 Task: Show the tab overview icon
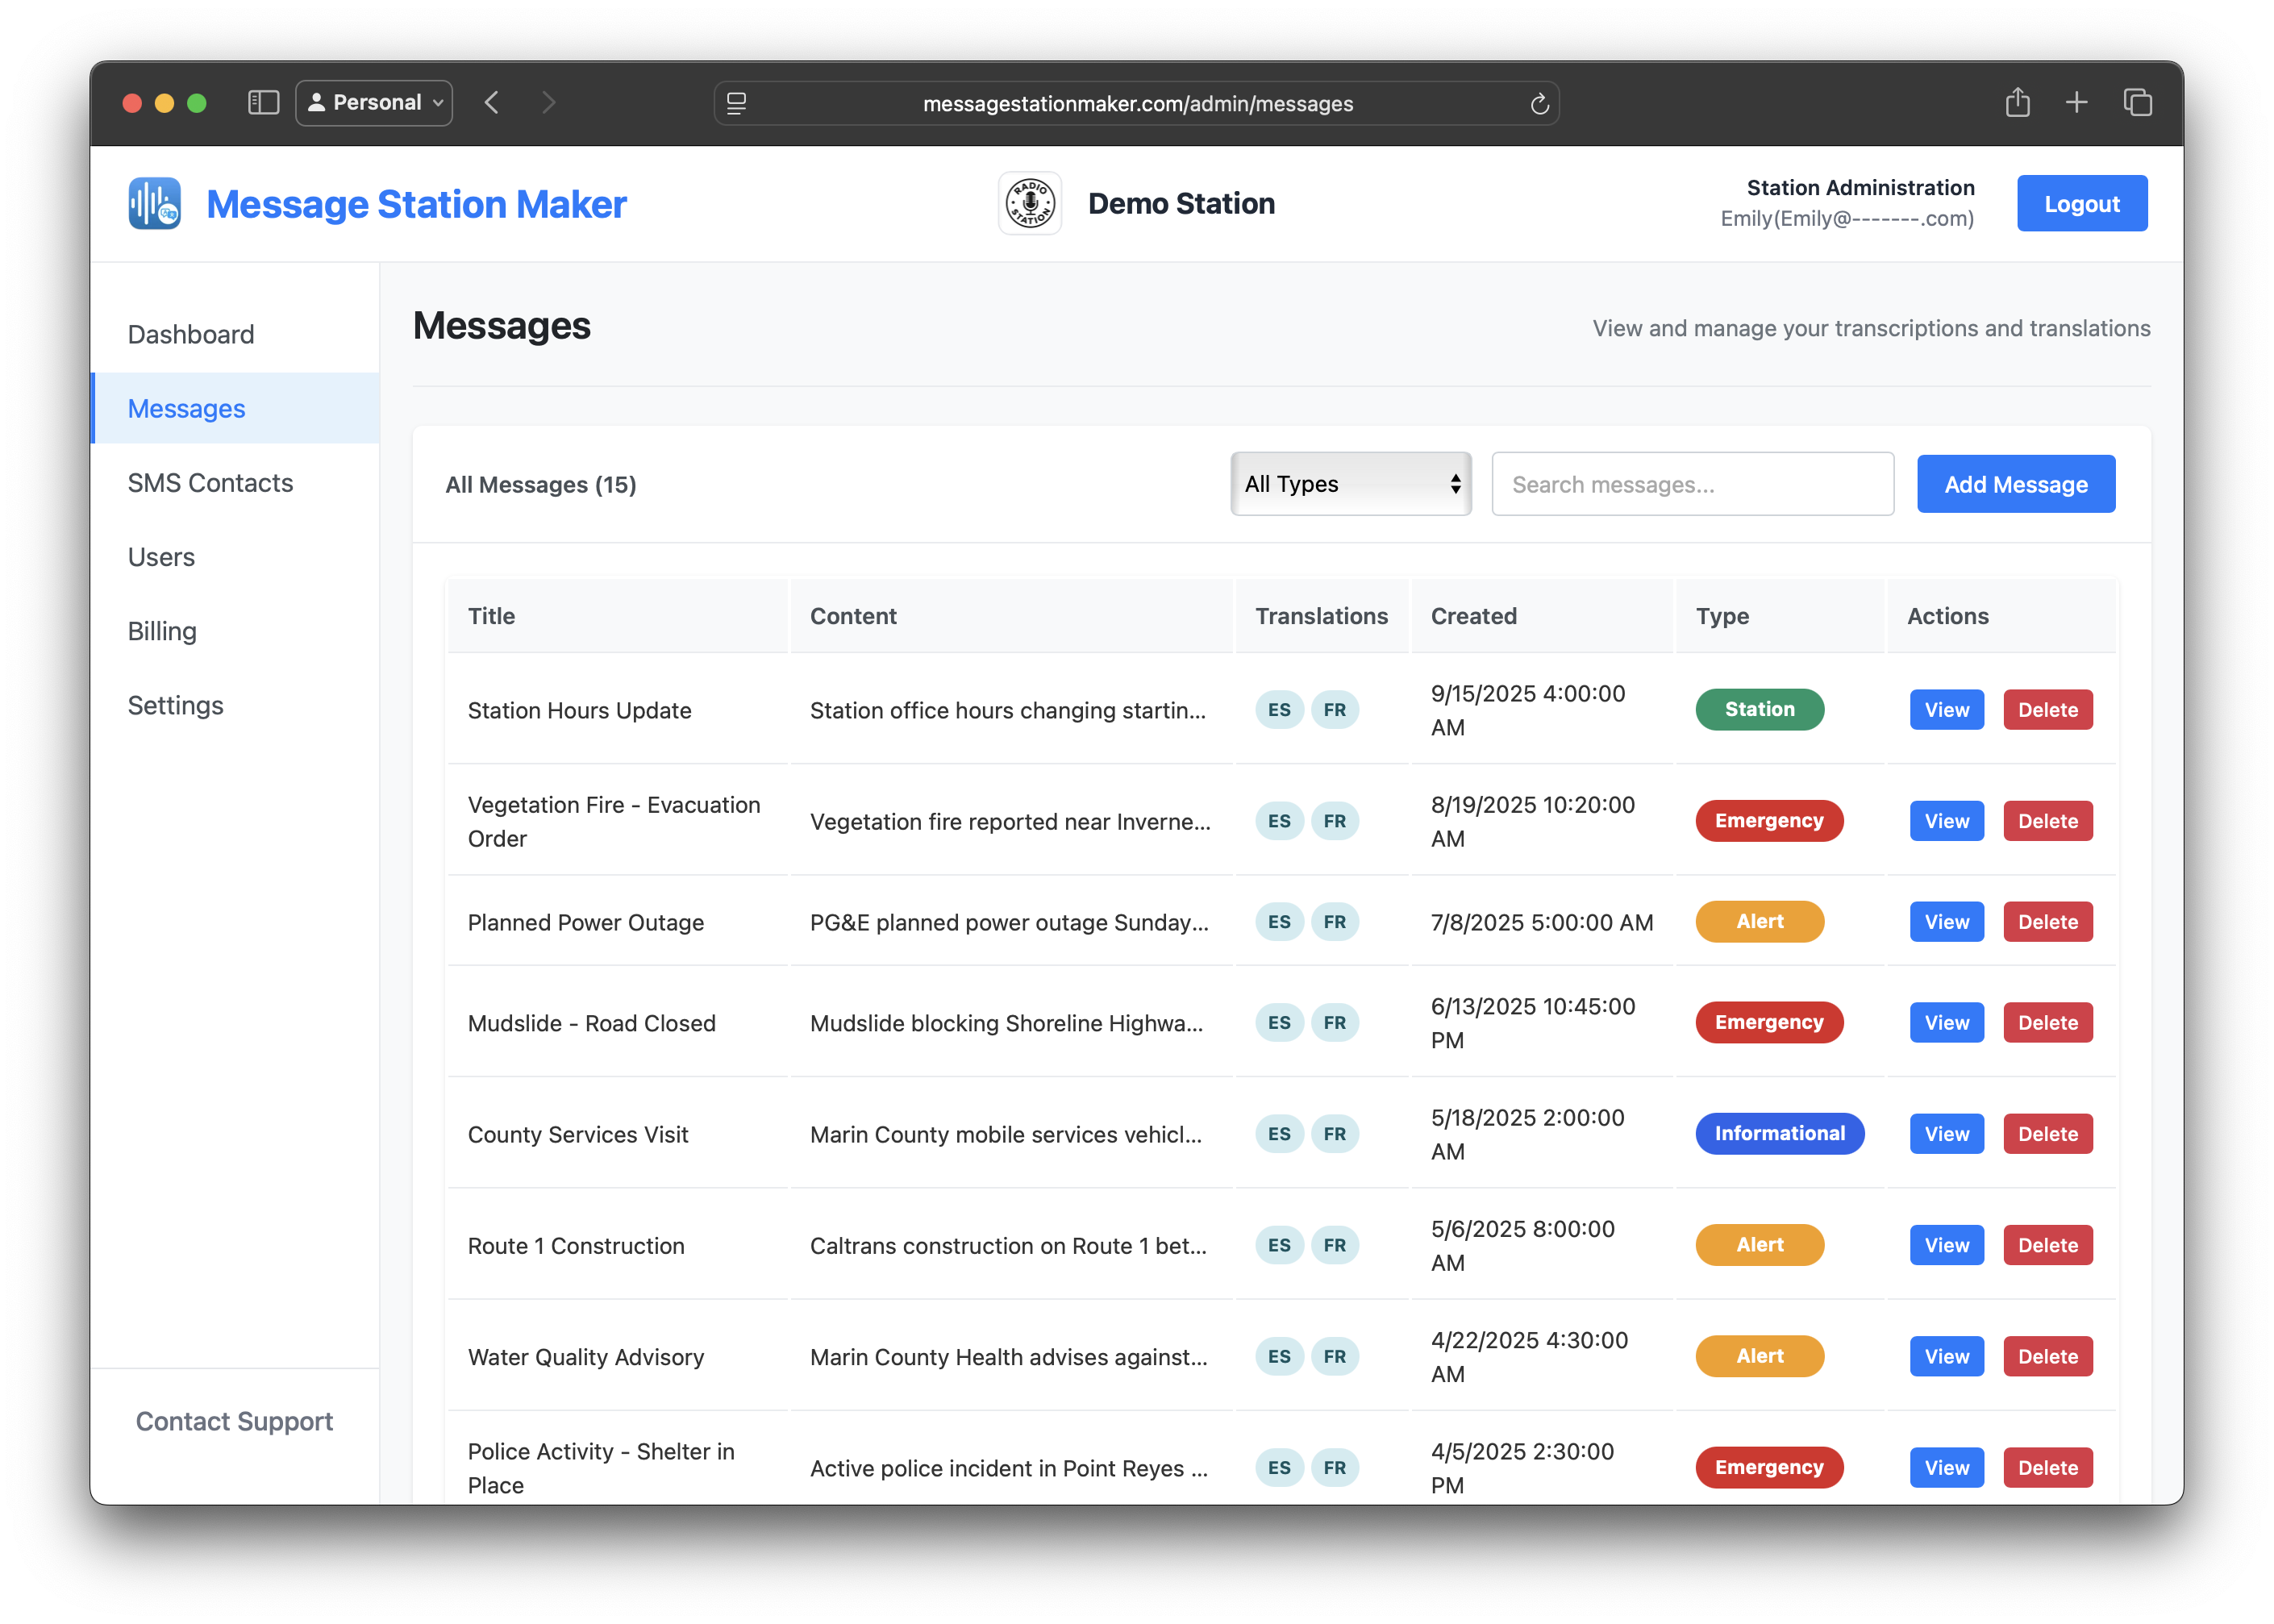click(x=2137, y=102)
